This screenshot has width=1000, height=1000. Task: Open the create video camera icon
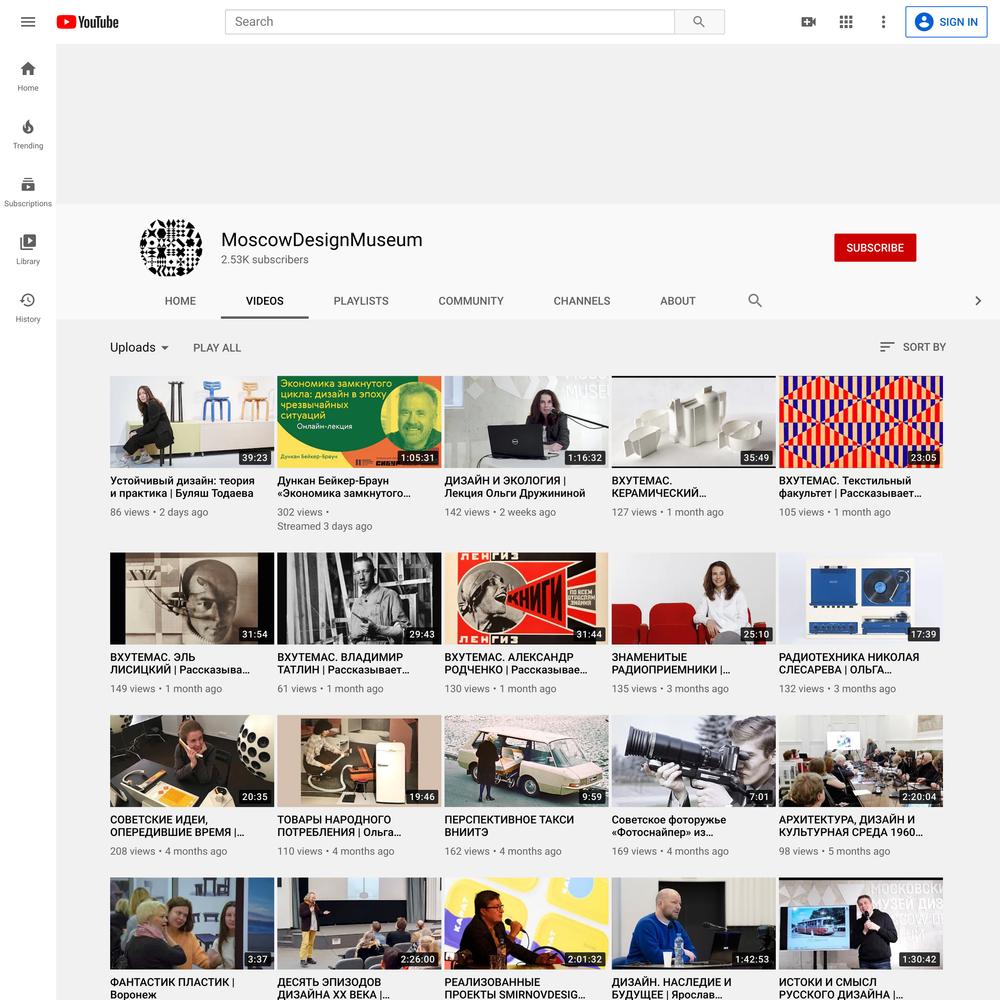click(808, 22)
